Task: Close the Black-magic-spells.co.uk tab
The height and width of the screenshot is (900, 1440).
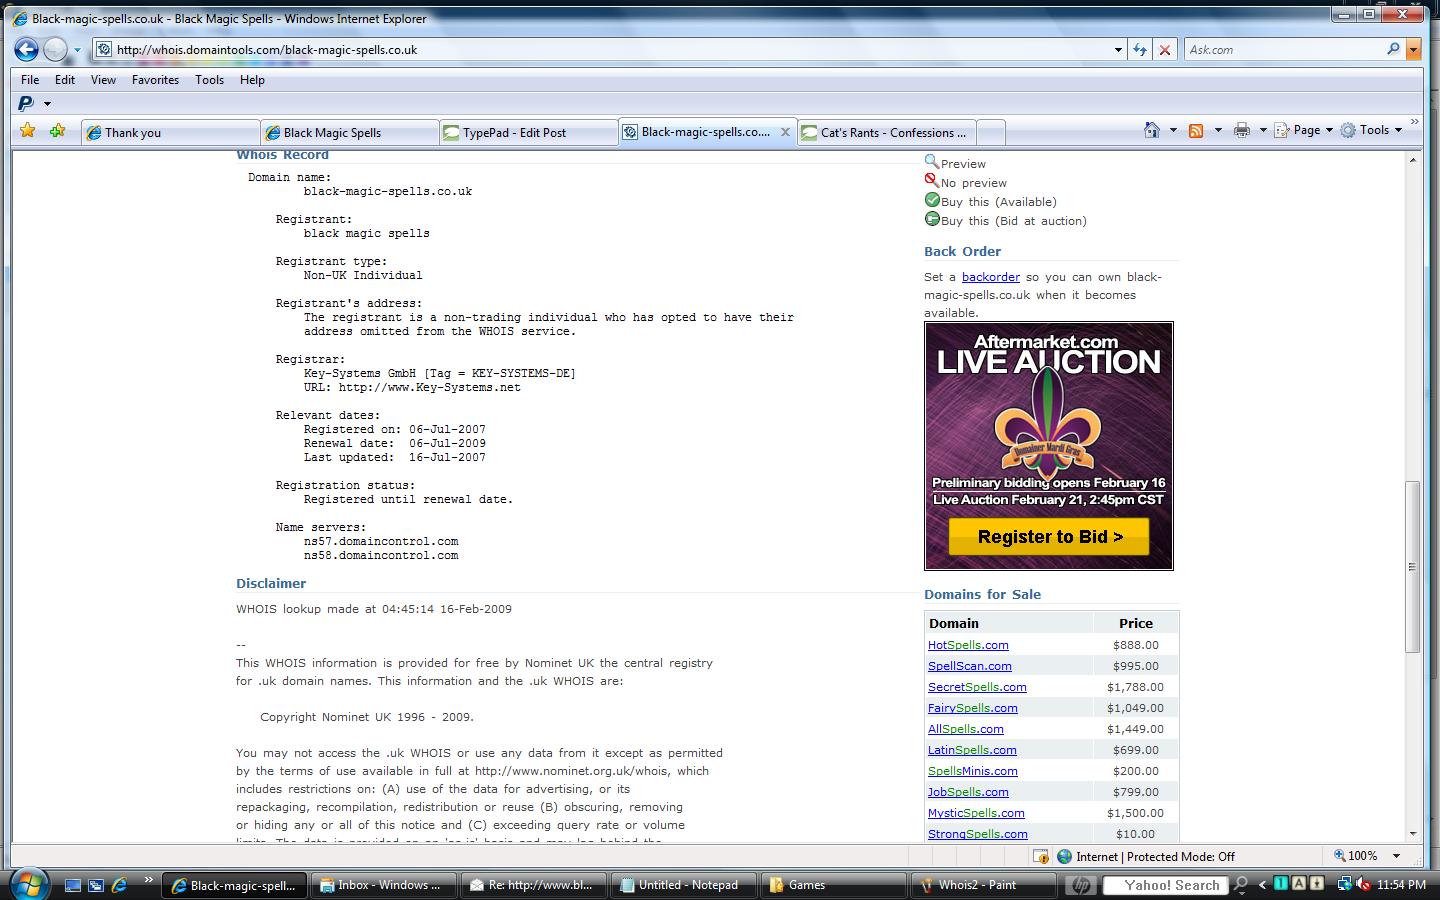Action: point(785,132)
